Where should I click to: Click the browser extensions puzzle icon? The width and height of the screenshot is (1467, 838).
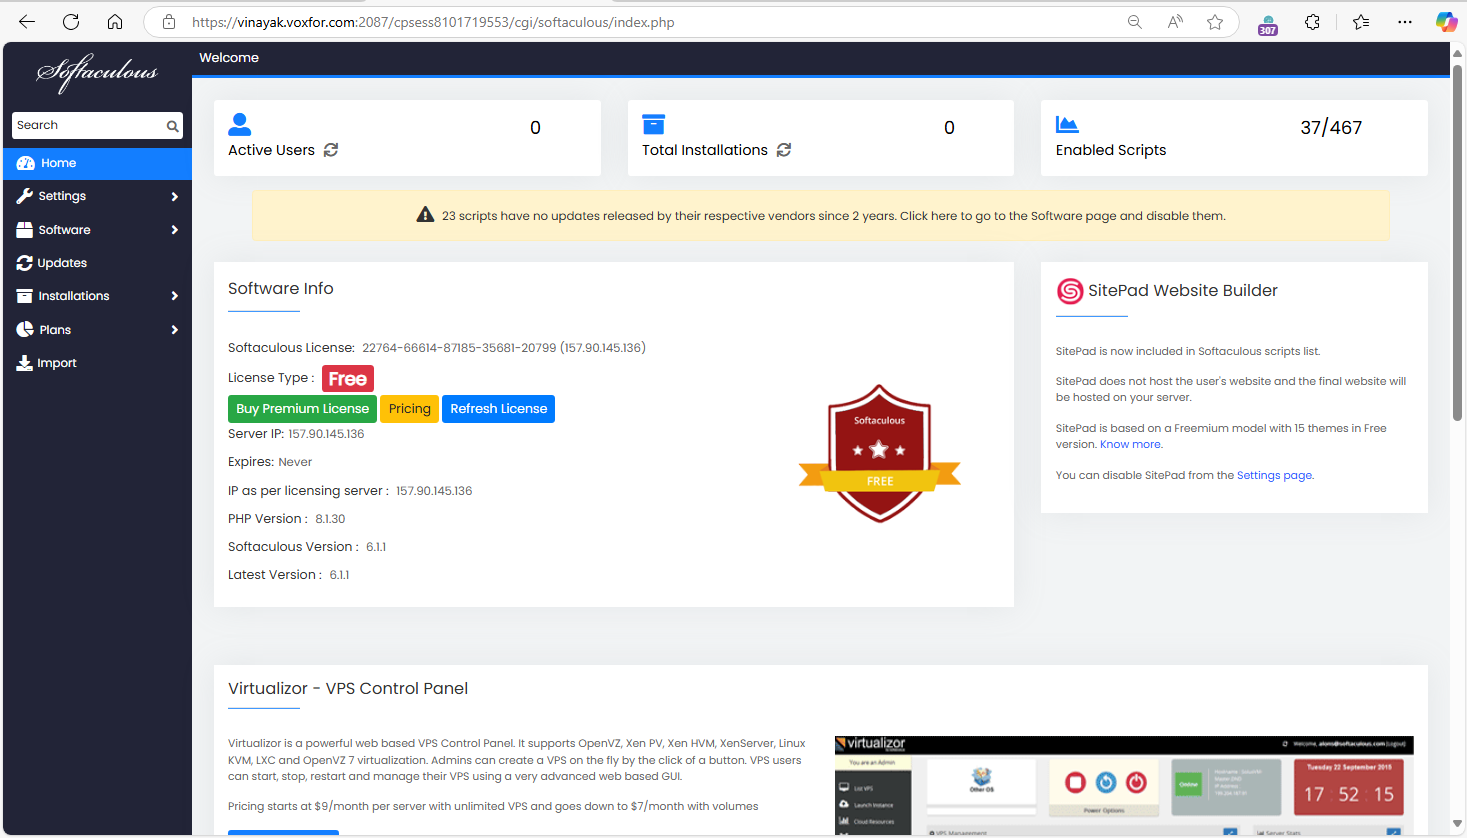click(1312, 21)
